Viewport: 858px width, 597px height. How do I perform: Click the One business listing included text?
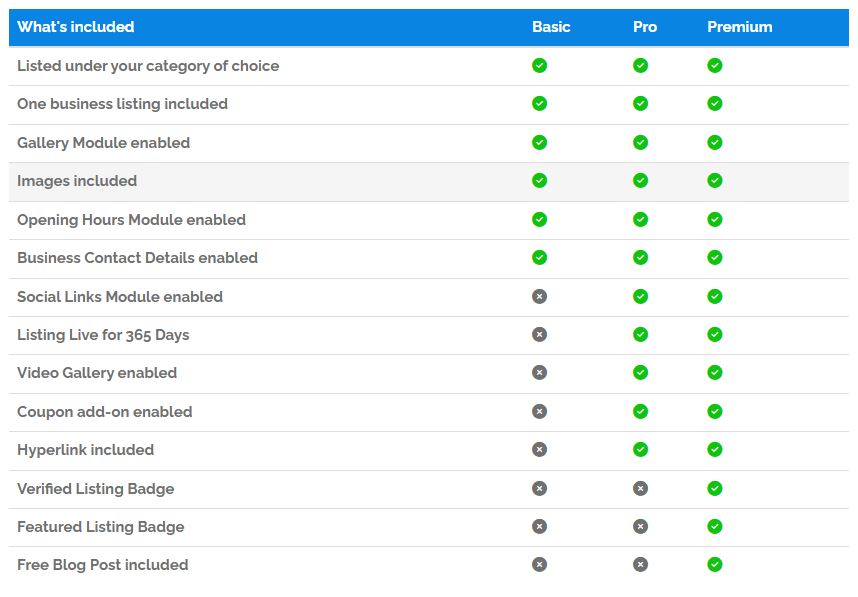[x=122, y=104]
